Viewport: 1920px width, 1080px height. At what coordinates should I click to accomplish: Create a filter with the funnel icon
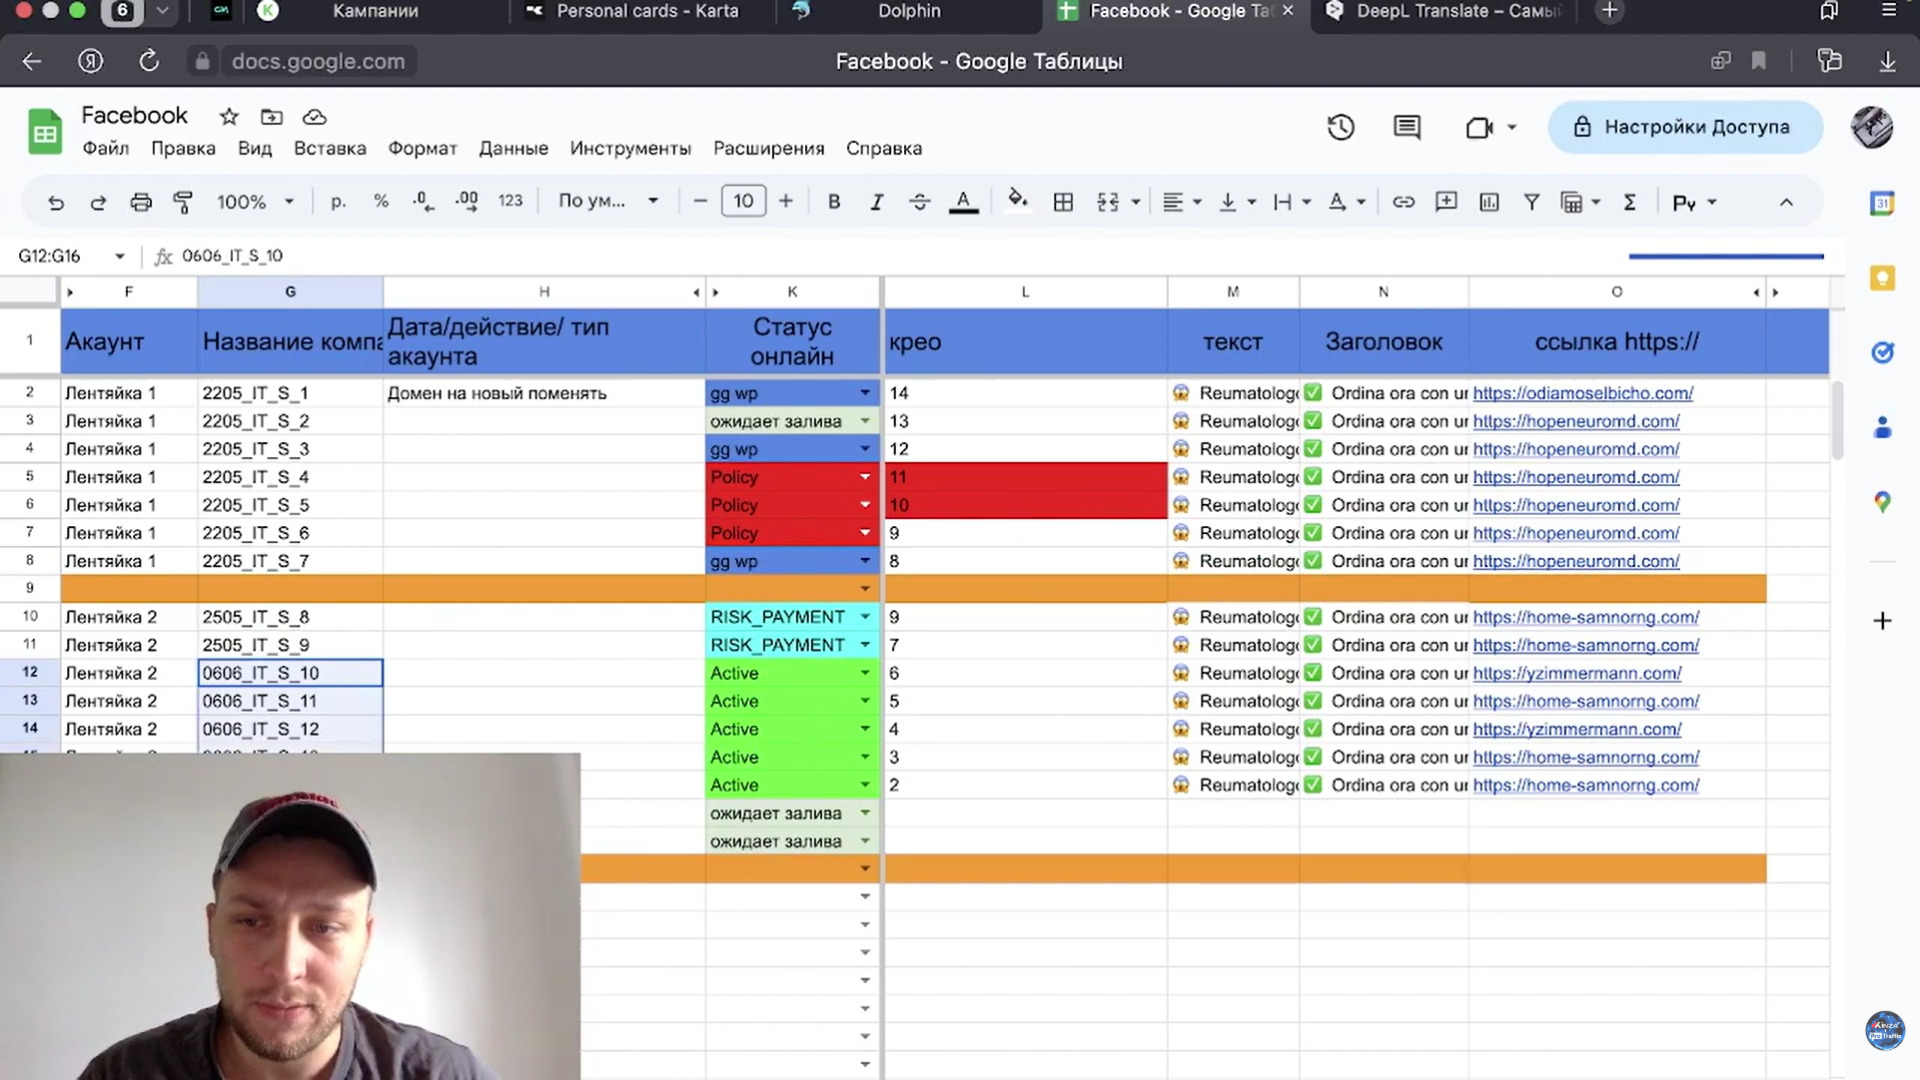(x=1531, y=202)
